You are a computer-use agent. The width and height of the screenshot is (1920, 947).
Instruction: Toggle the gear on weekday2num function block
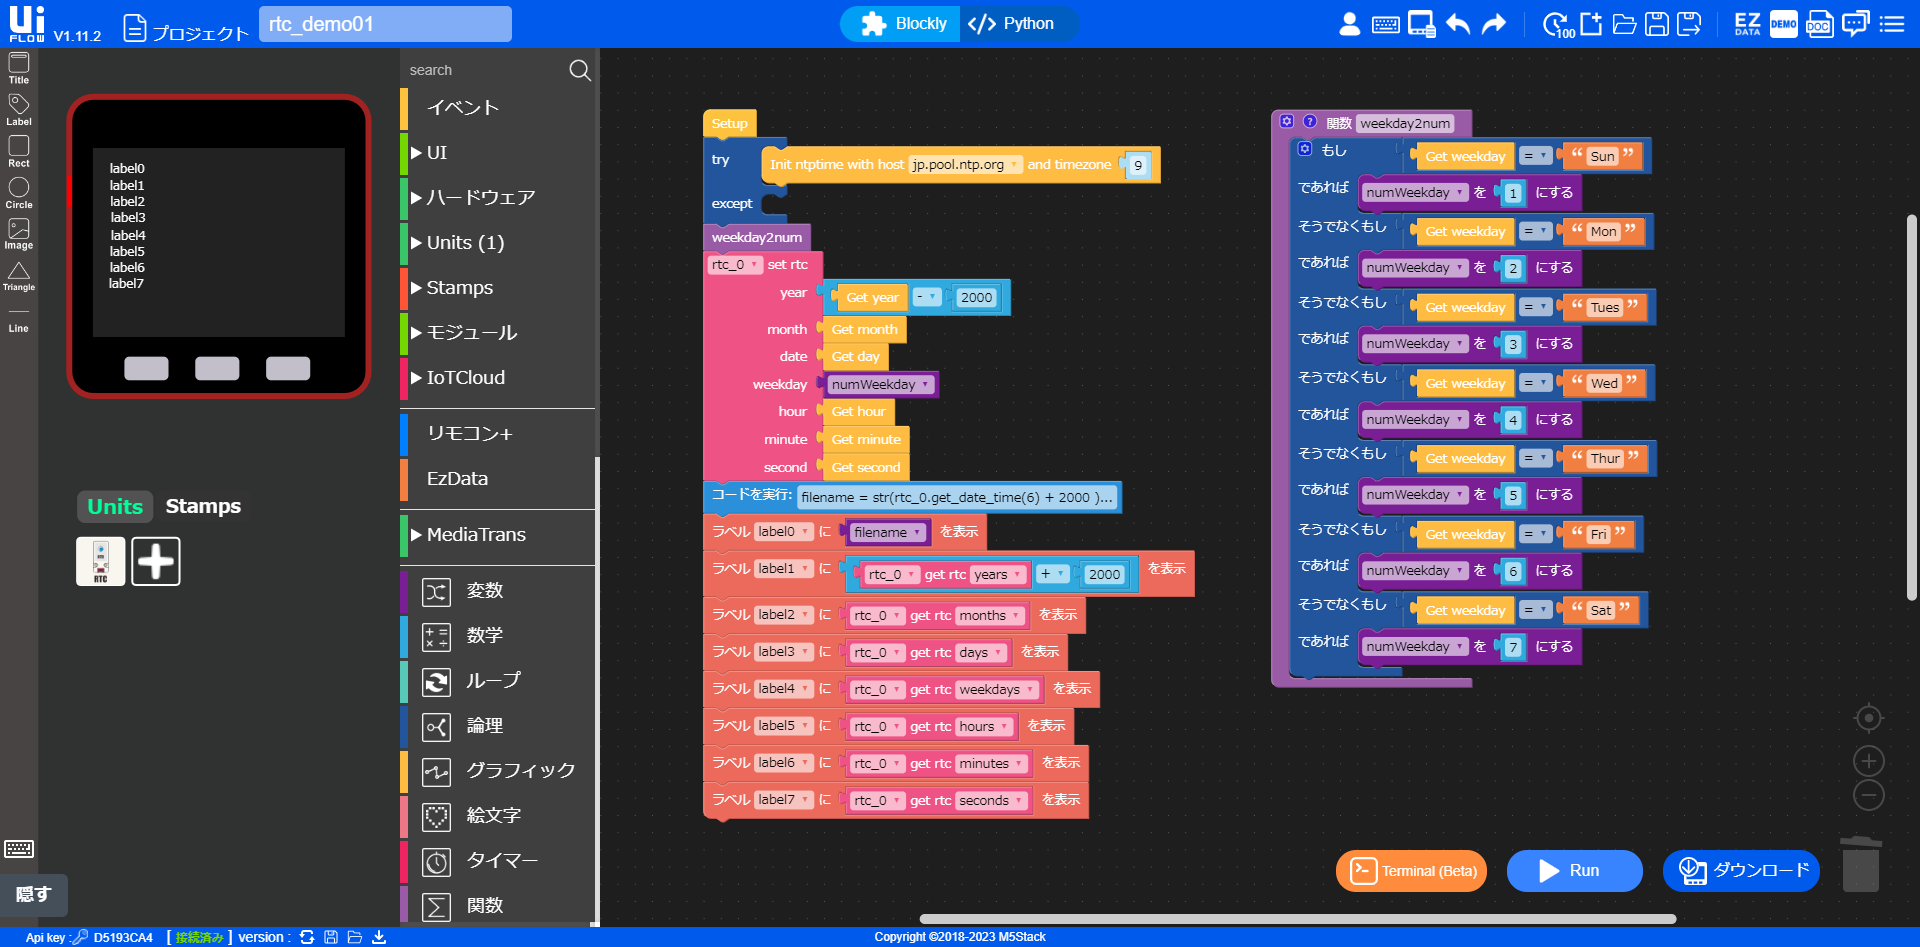[1287, 122]
